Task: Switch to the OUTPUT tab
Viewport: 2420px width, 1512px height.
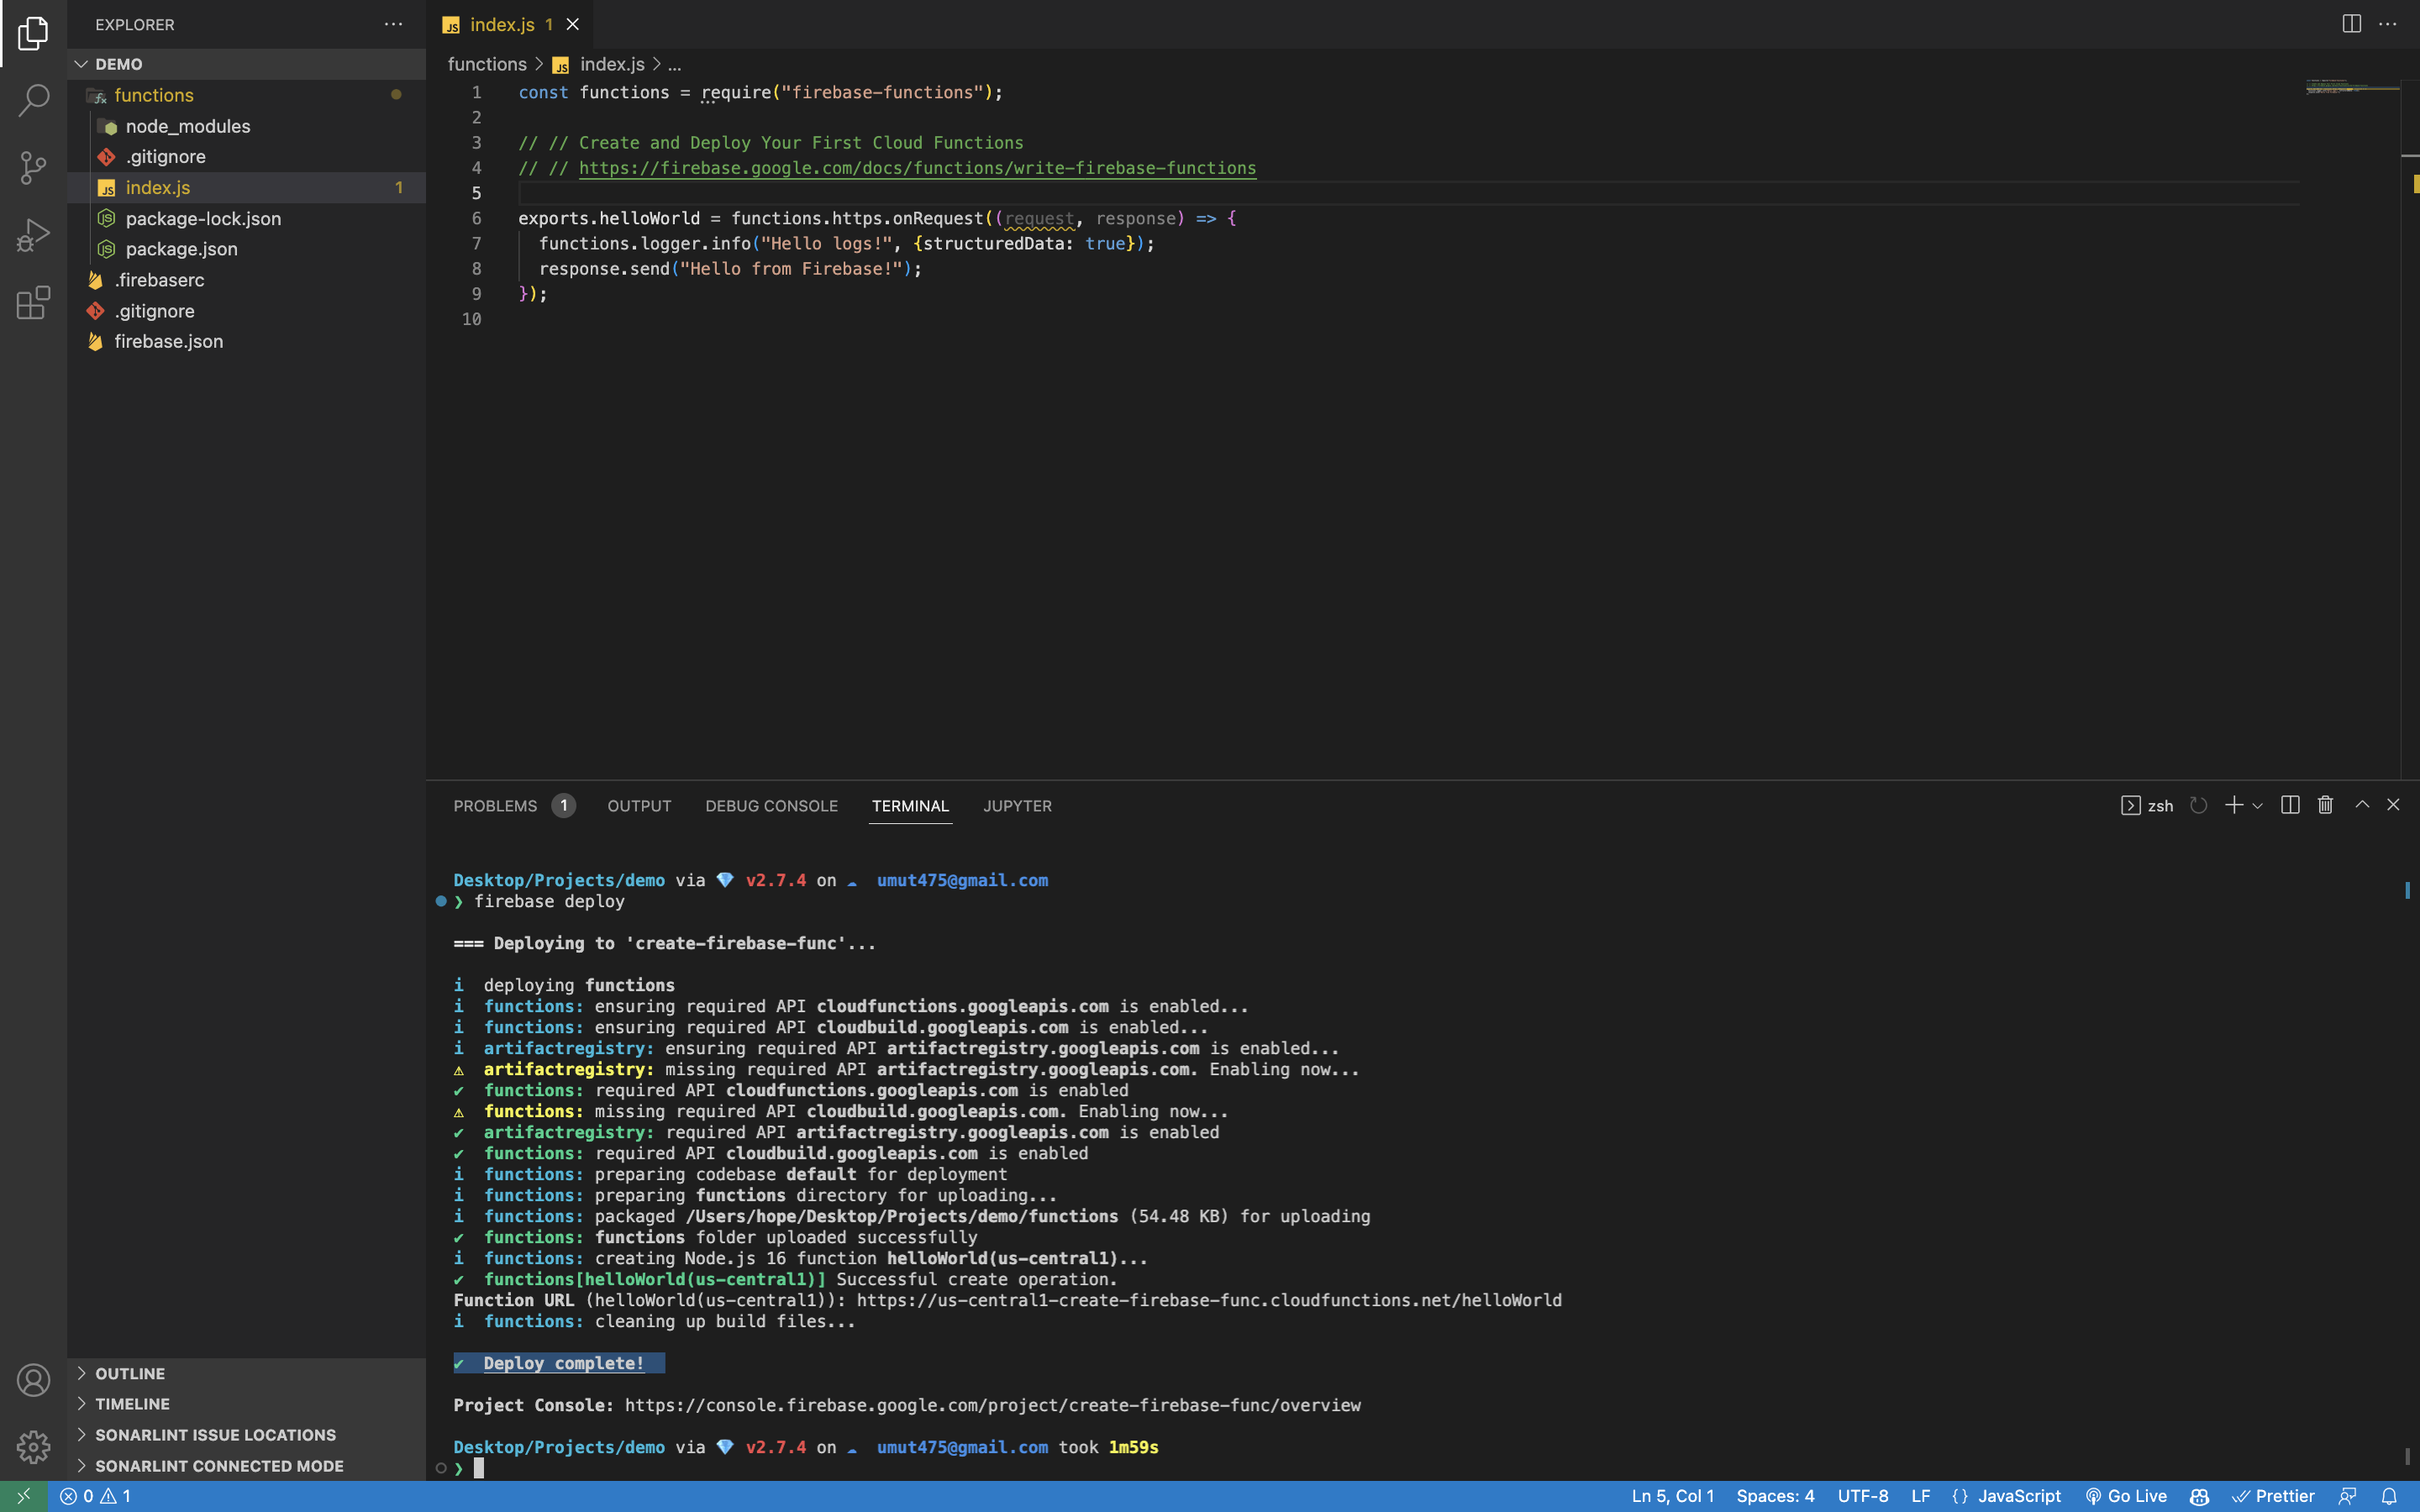Action: coord(639,806)
